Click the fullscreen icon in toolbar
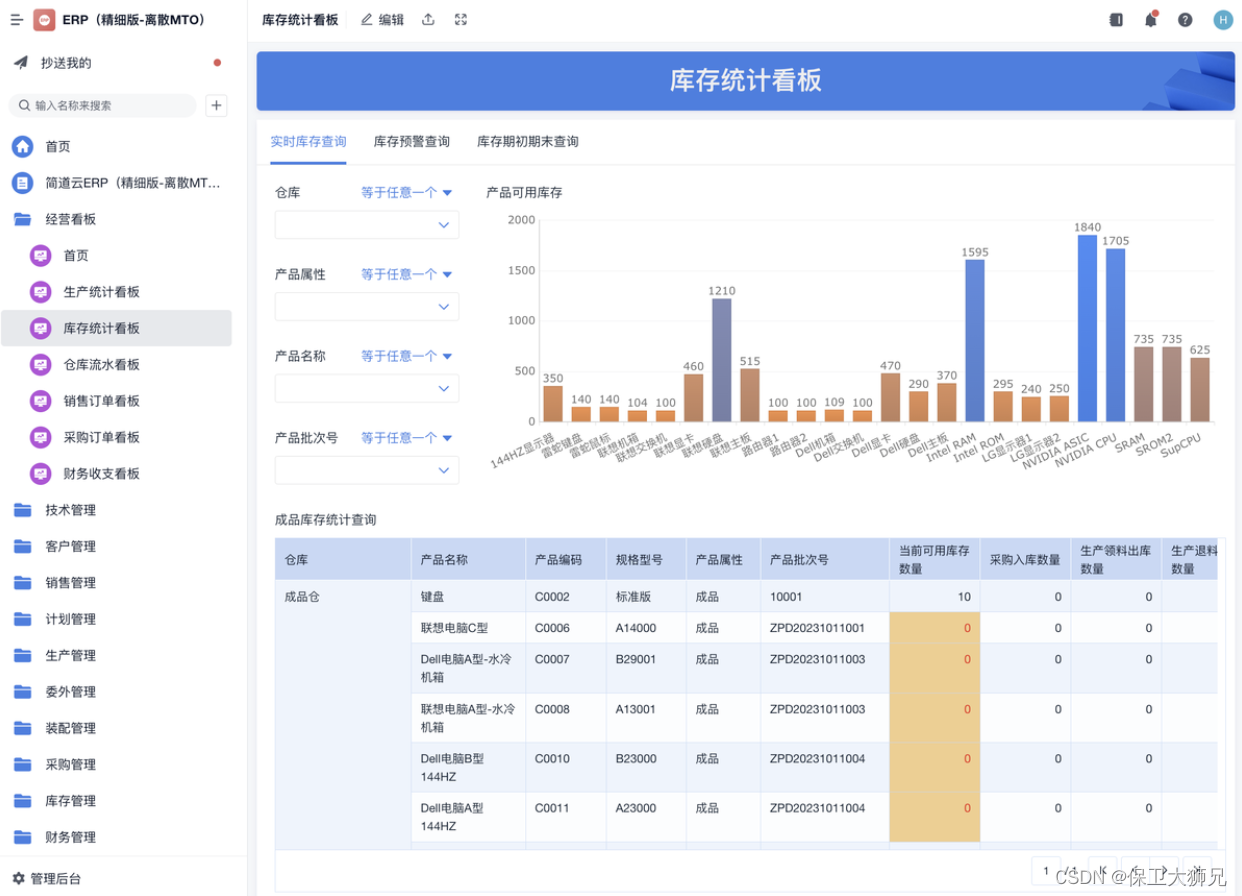Screen dimensions: 1242x896 pos(461,20)
